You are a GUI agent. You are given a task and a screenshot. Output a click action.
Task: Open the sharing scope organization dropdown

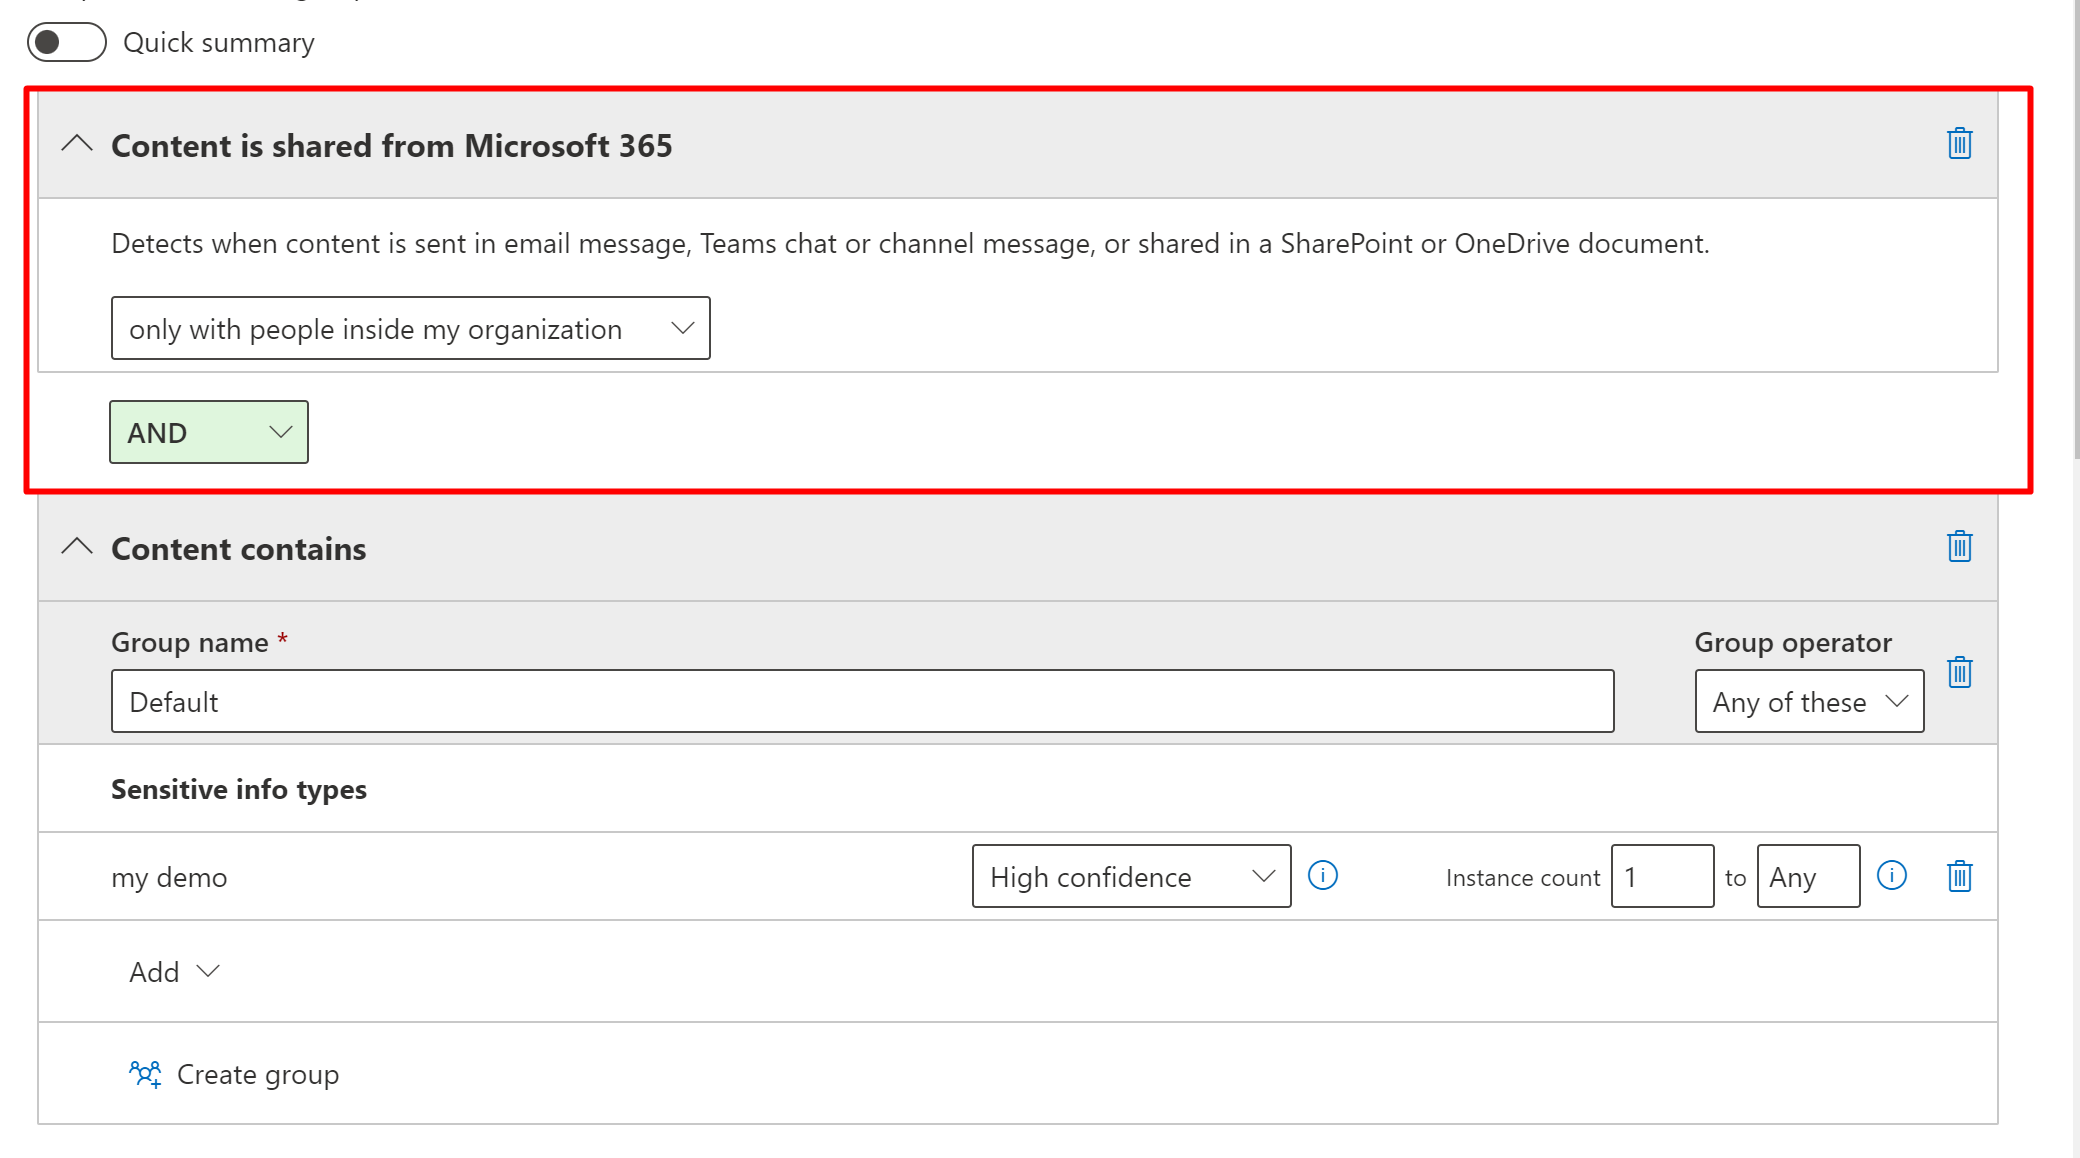pyautogui.click(x=410, y=328)
